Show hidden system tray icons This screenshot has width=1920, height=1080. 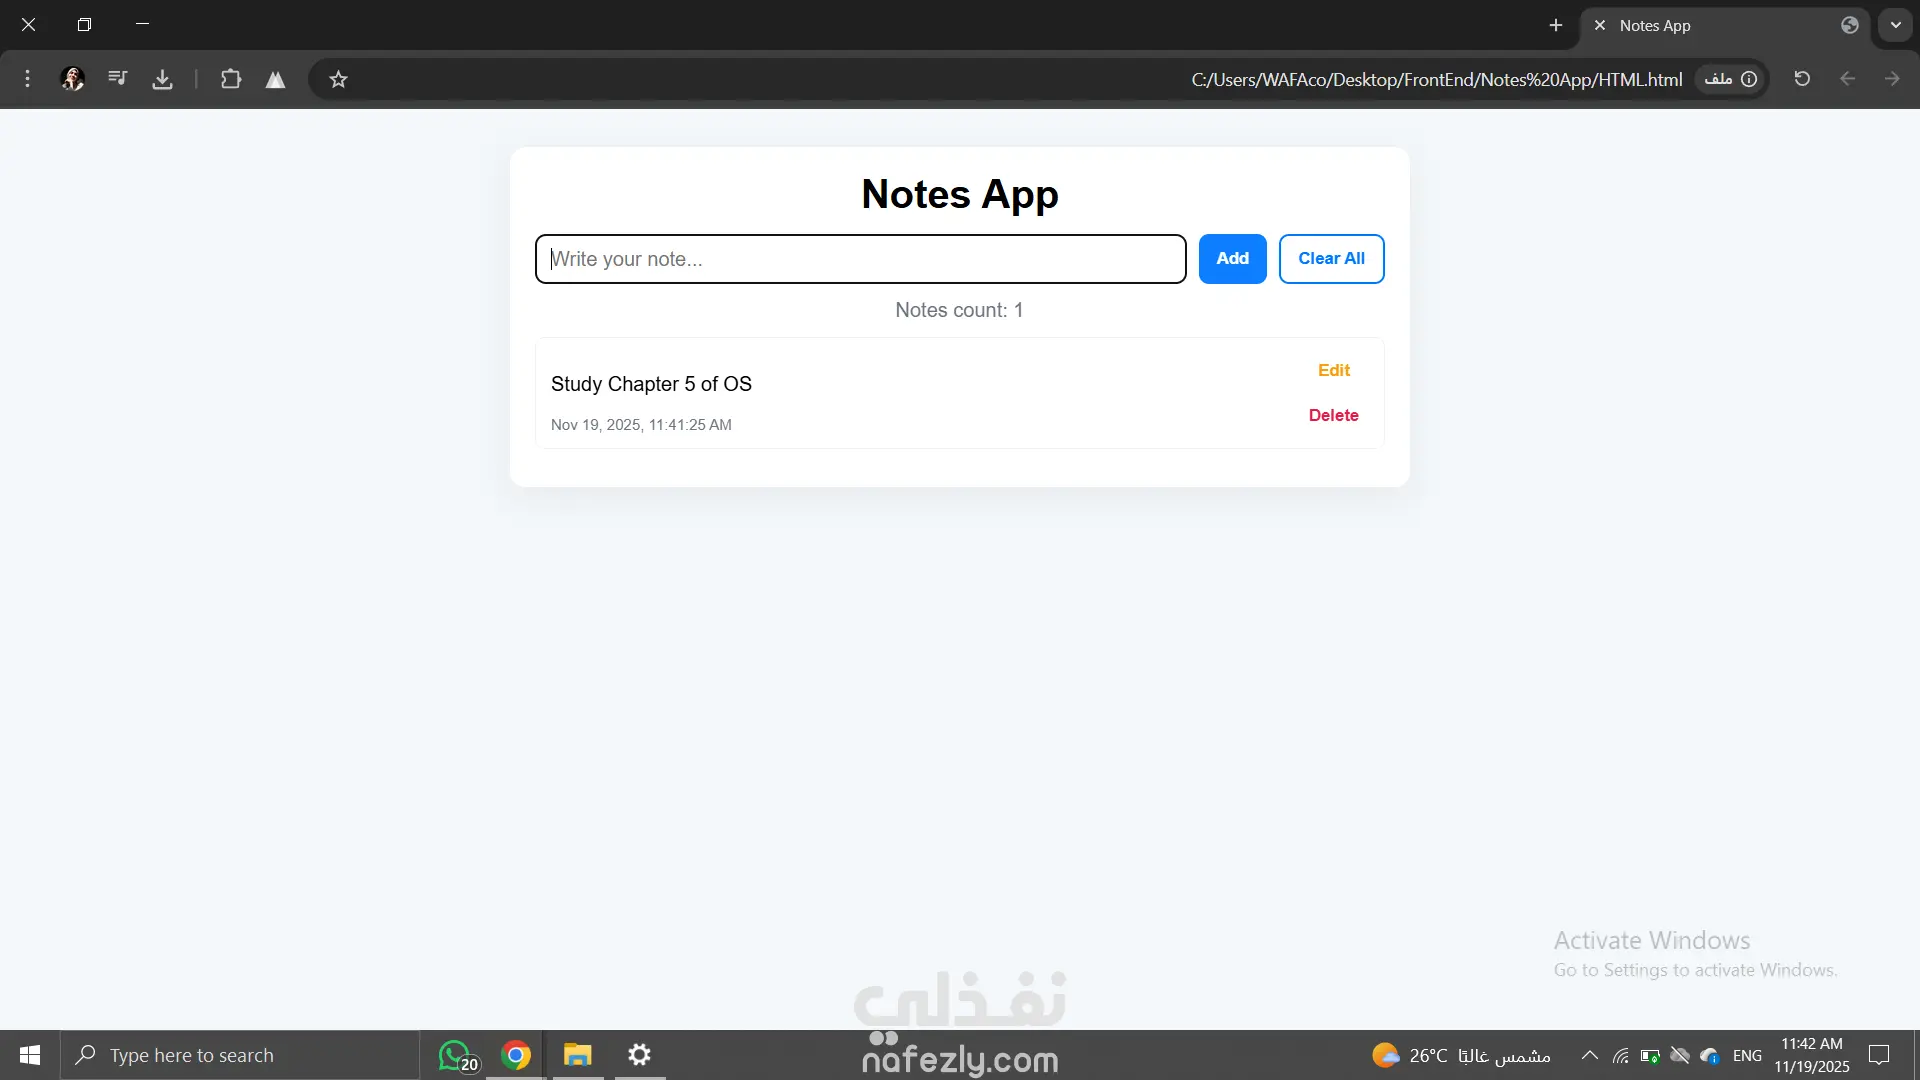click(1589, 1055)
